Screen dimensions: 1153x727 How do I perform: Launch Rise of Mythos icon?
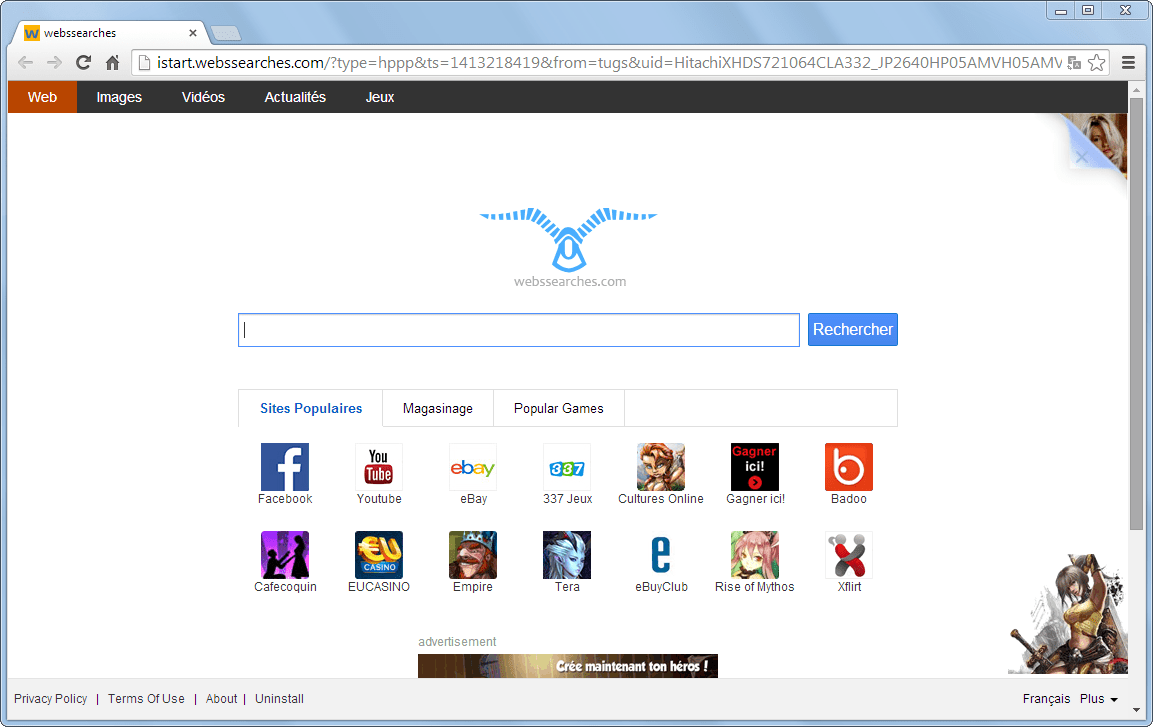[x=754, y=555]
